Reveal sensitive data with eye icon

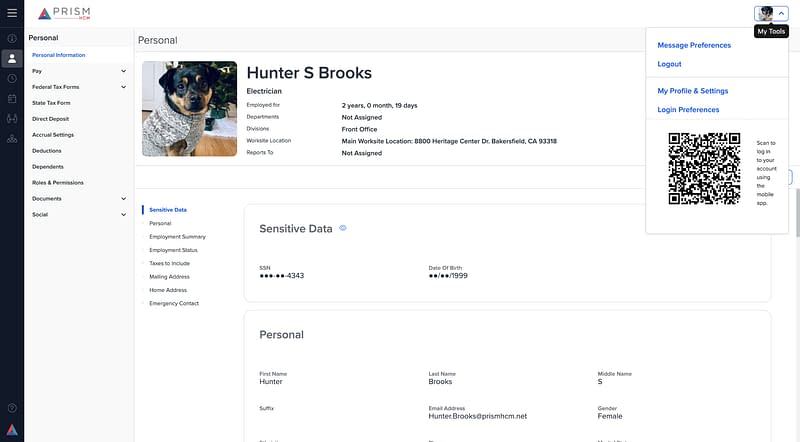coord(342,228)
